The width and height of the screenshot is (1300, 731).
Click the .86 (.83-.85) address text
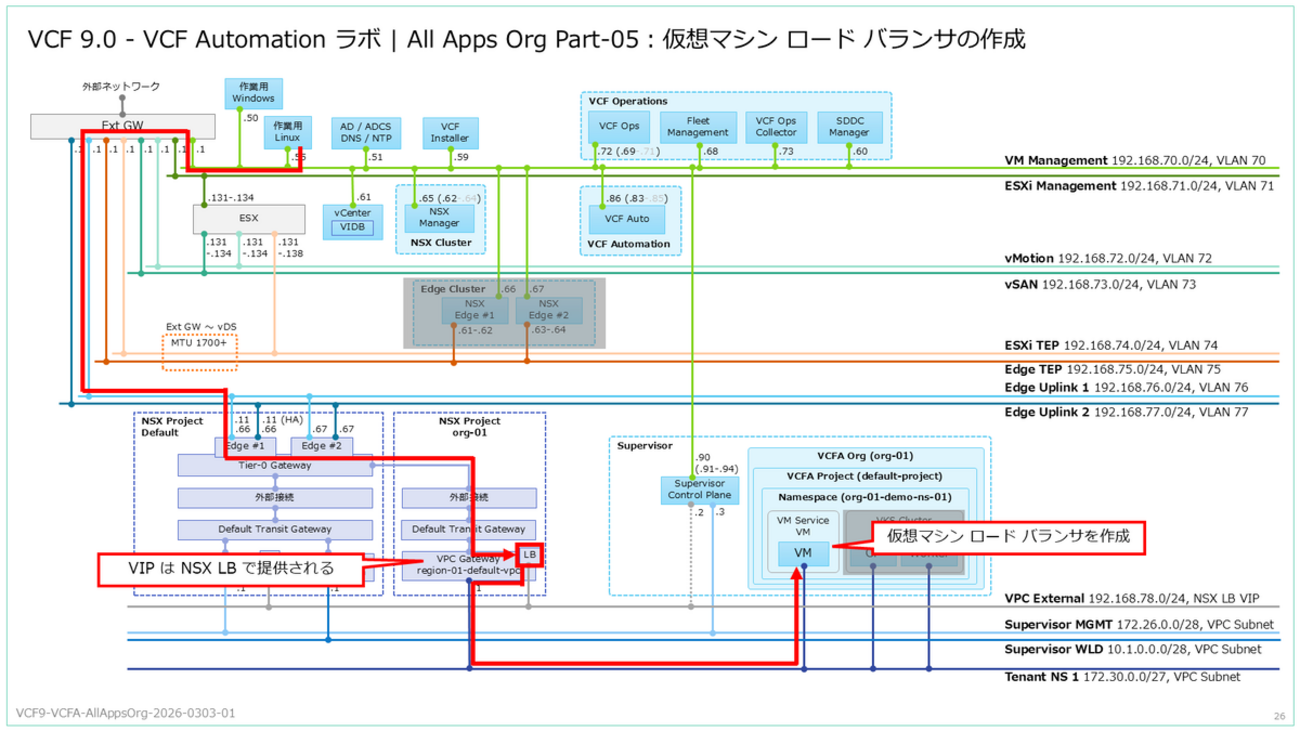[635, 198]
